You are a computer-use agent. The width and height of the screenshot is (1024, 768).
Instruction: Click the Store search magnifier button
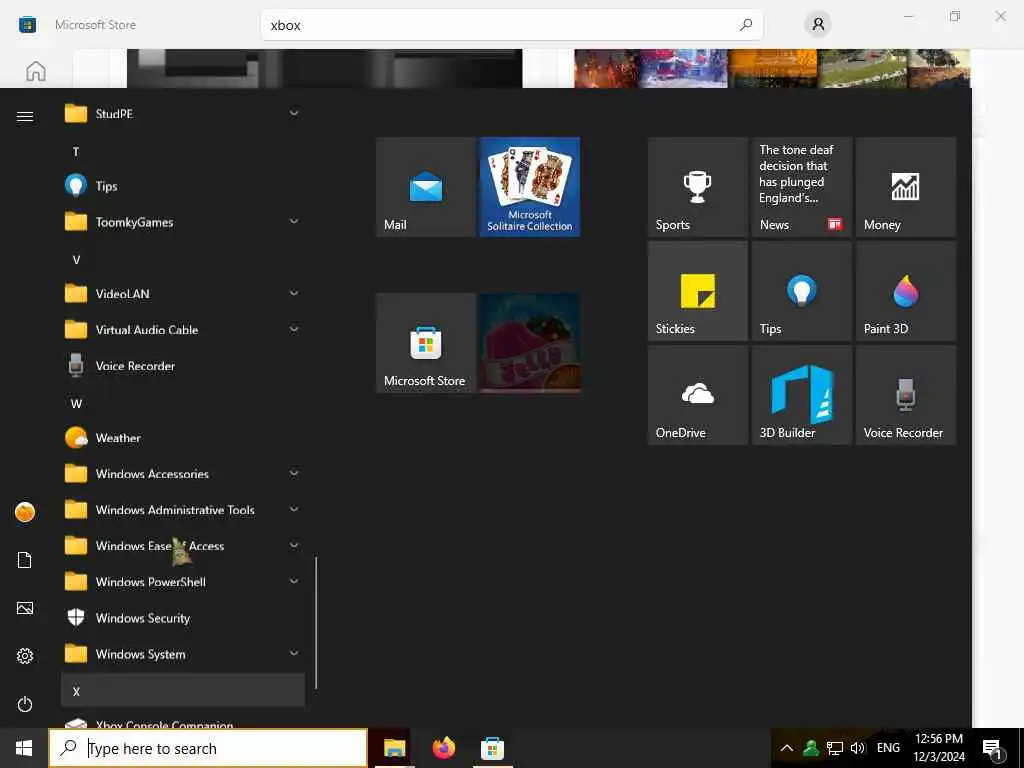[x=746, y=25]
